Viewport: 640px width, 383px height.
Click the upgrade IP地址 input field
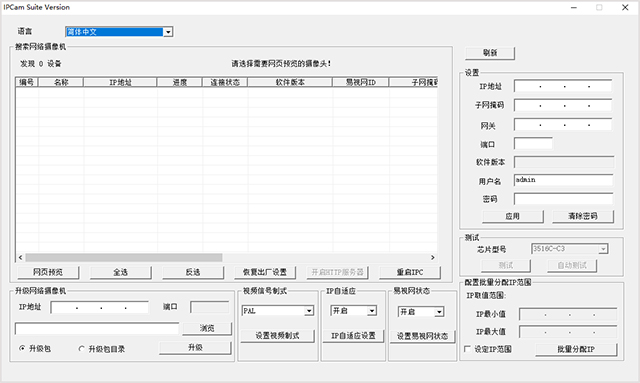[x=100, y=307]
